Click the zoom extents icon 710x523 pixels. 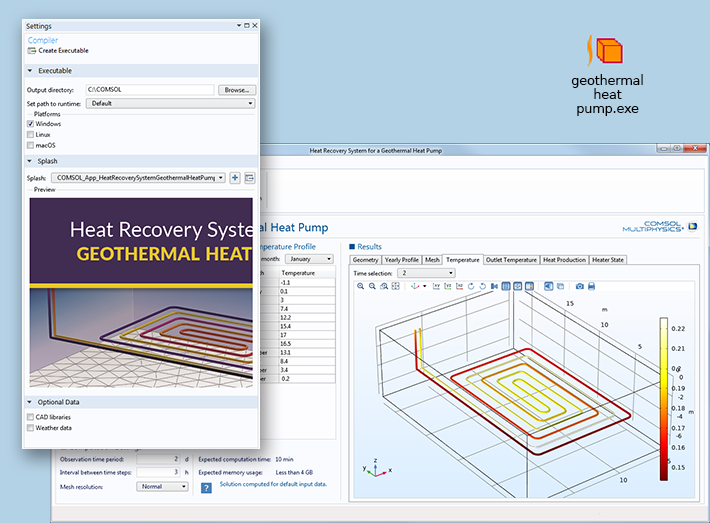click(x=396, y=286)
